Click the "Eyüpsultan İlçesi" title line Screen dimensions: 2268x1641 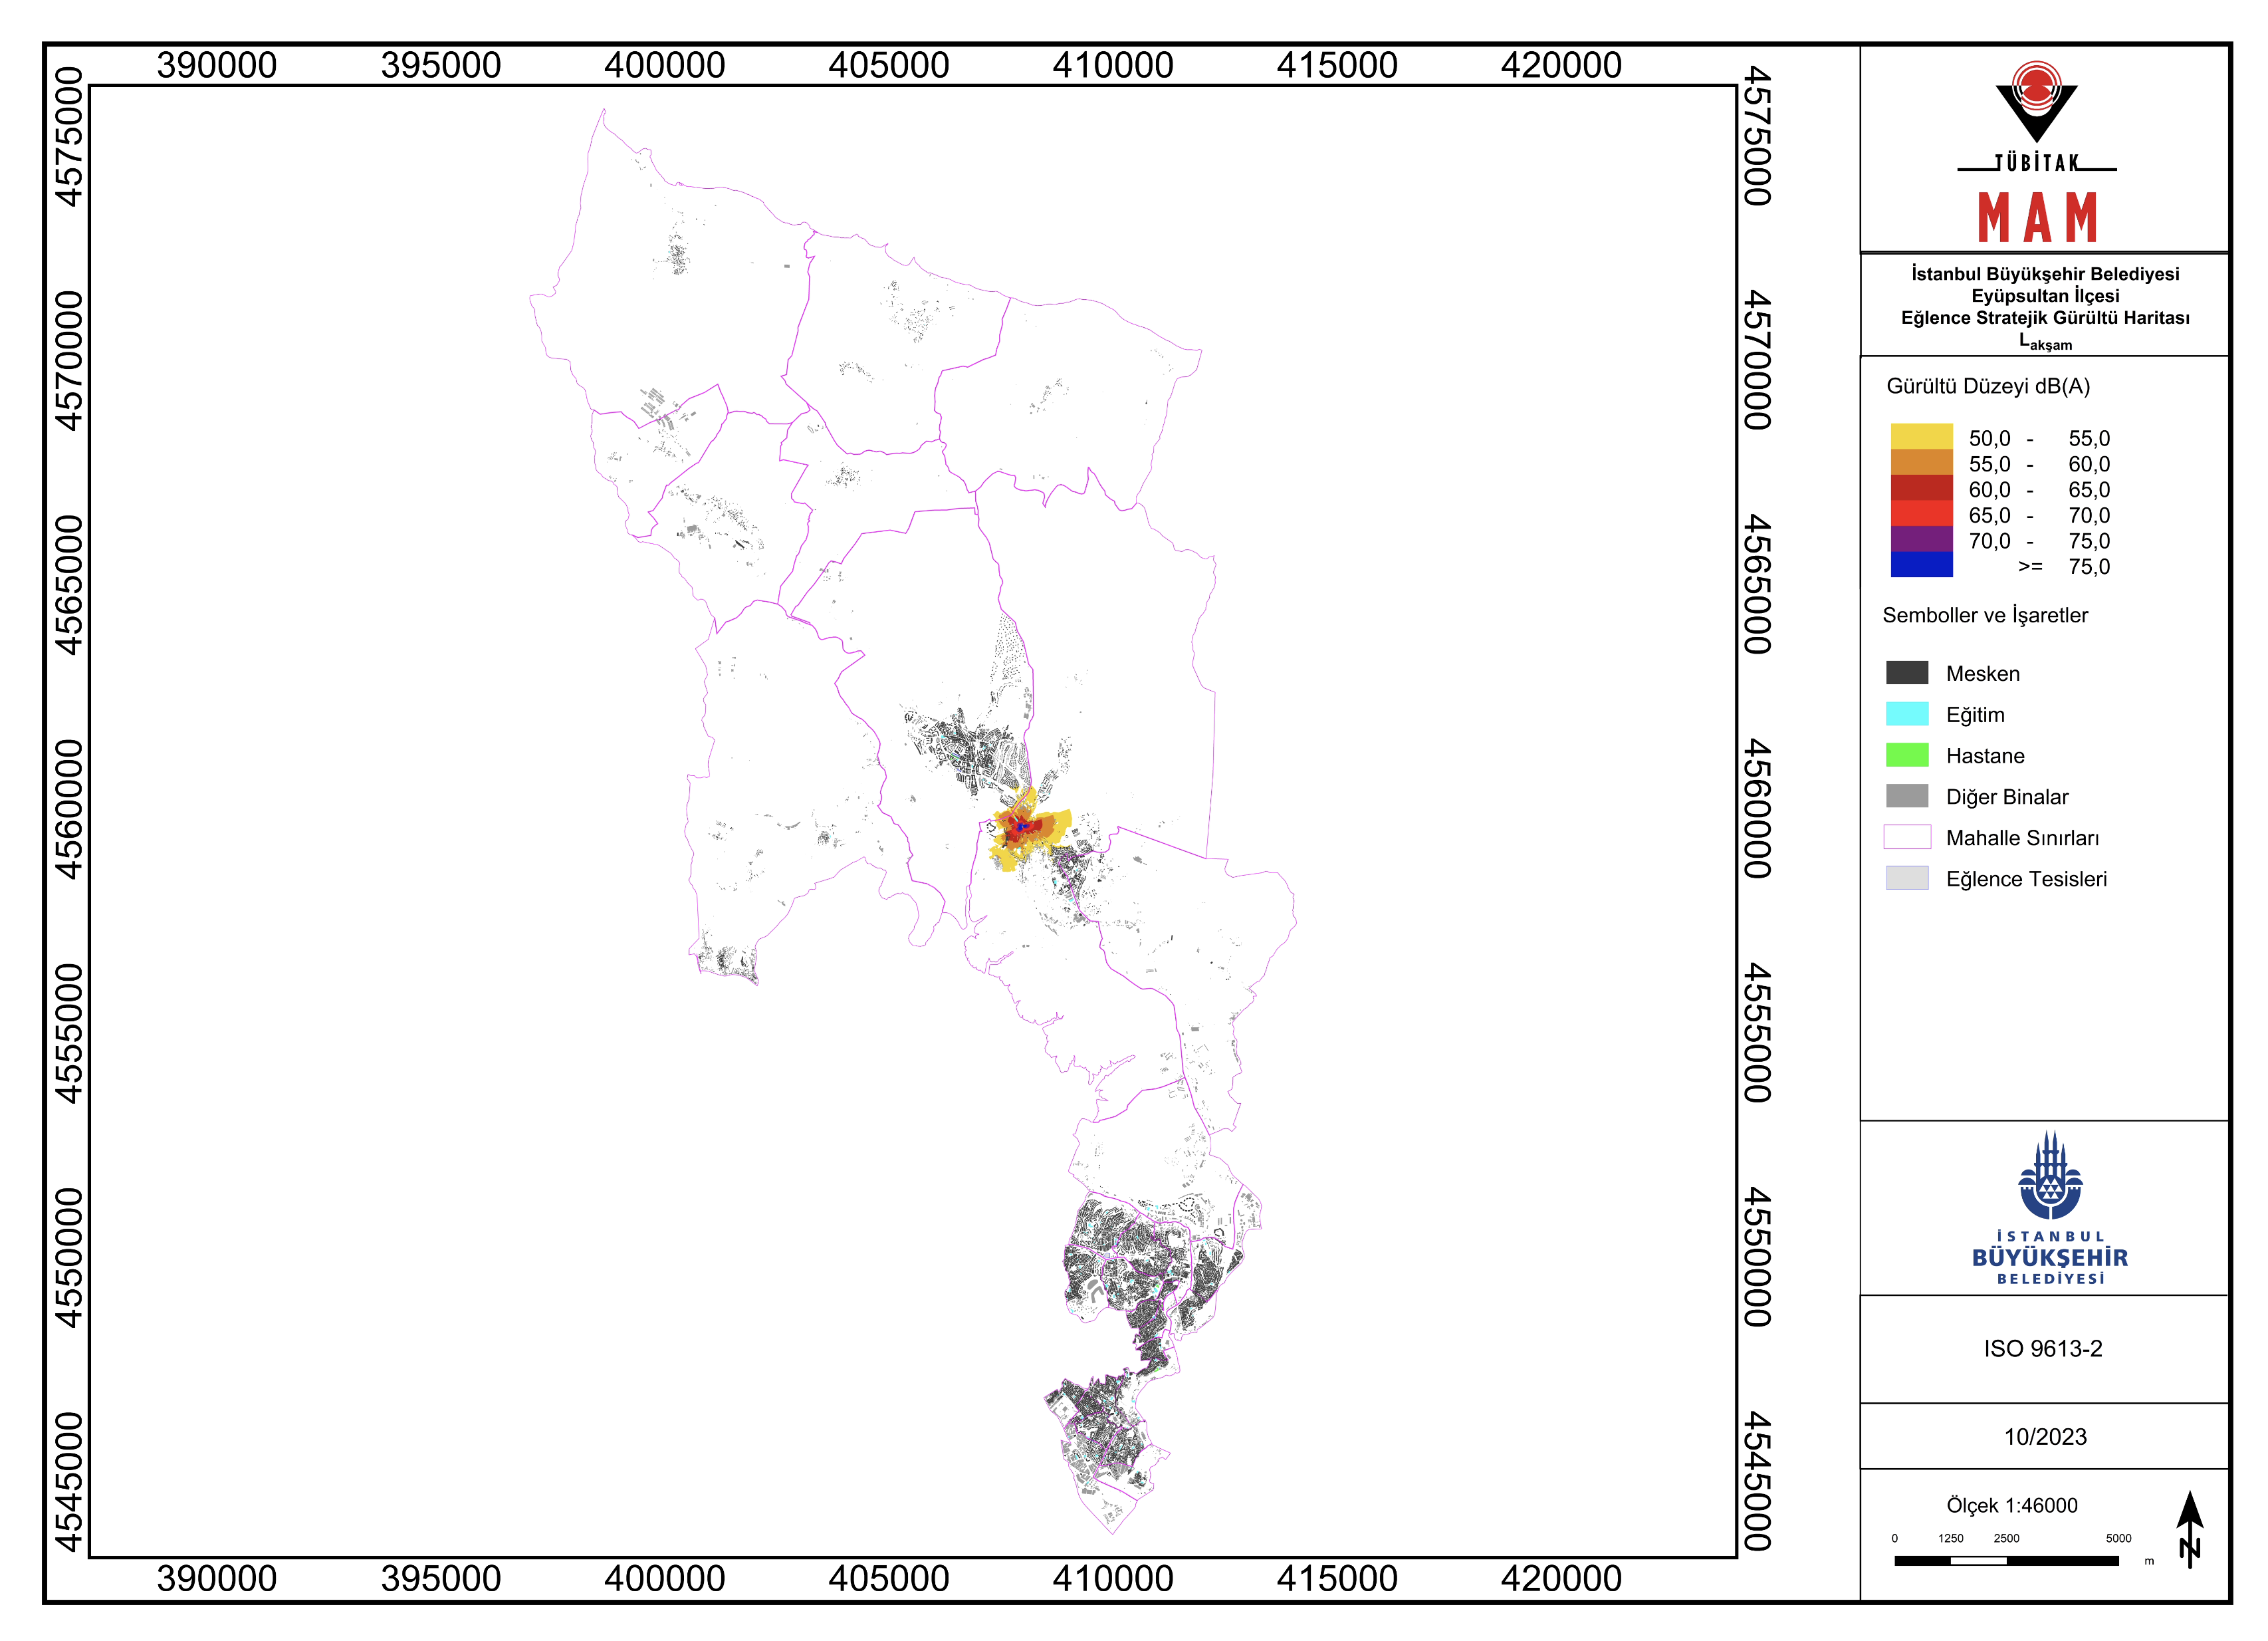pyautogui.click(x=2045, y=296)
